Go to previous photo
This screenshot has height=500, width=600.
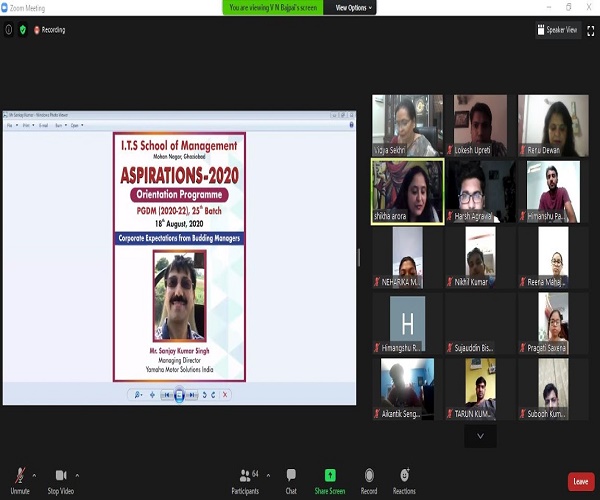[167, 395]
